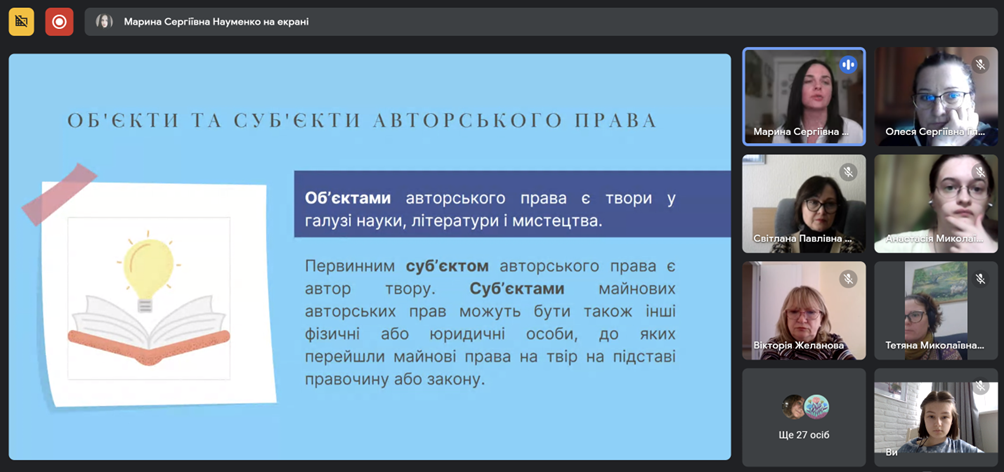Click muted mic icon on Олеся Сергіївна's tile
The height and width of the screenshot is (472, 1004).
(x=980, y=64)
